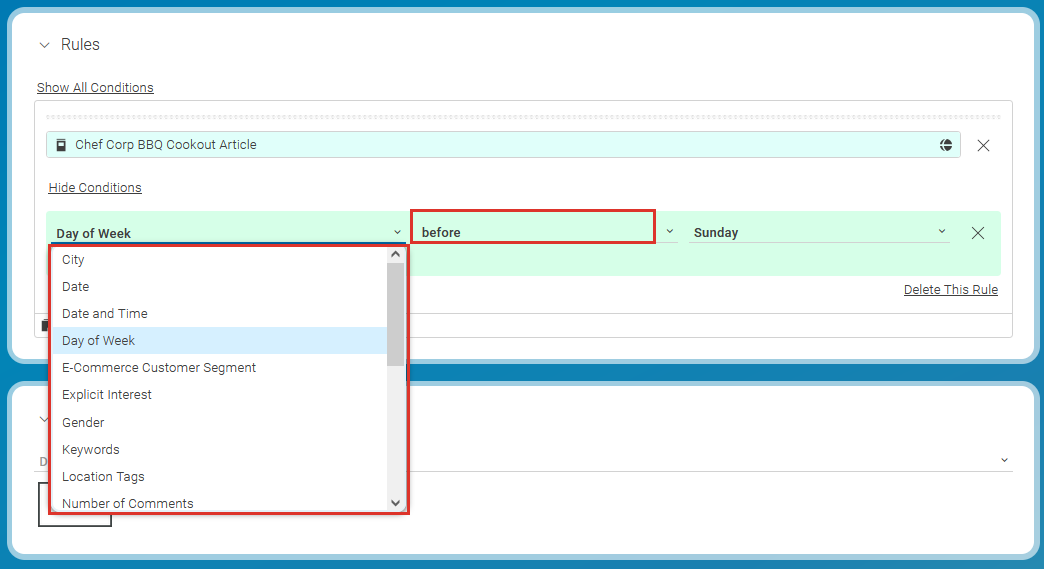Click the Chef Corp BBQ Cookout Article field
Screen dimensions: 1044x569
(x=503, y=144)
